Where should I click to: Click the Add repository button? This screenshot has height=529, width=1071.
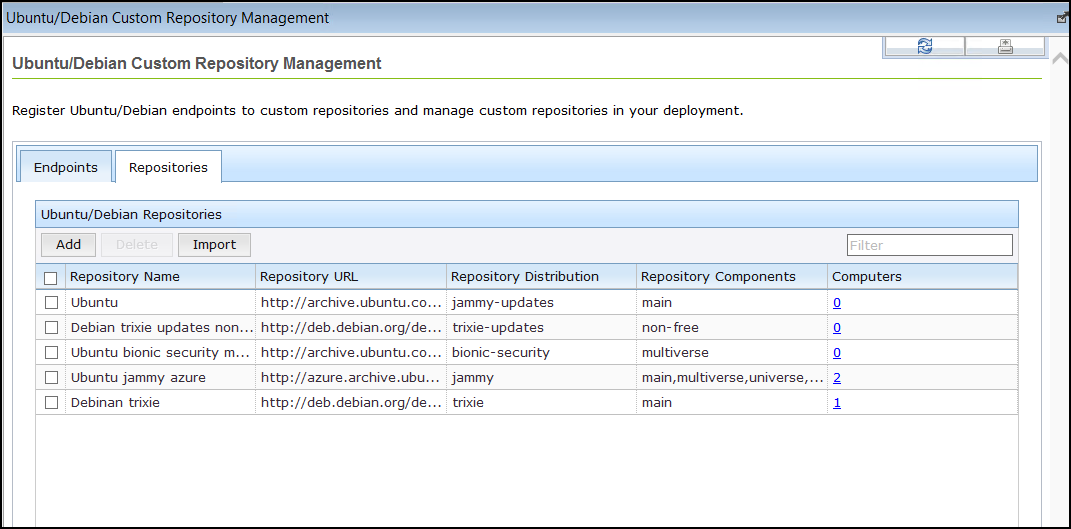pyautogui.click(x=68, y=245)
